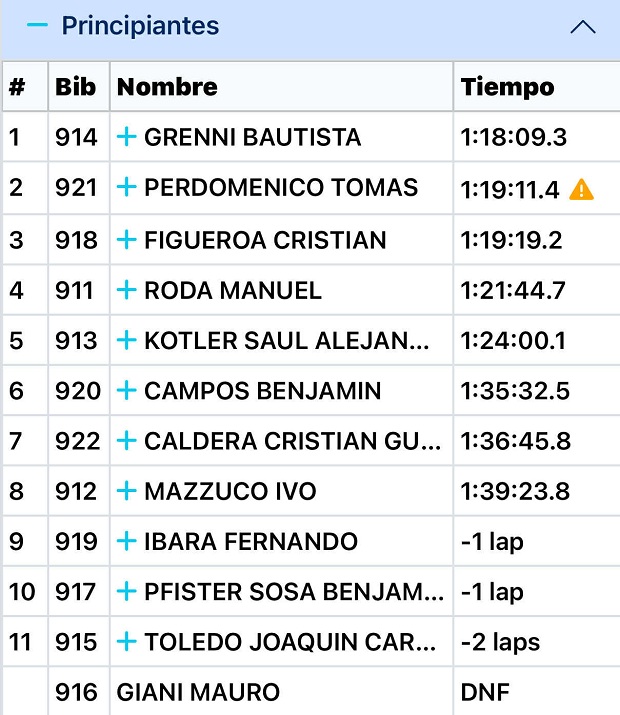620x715 pixels.
Task: Sort by Tiempo column header
Action: click(507, 87)
